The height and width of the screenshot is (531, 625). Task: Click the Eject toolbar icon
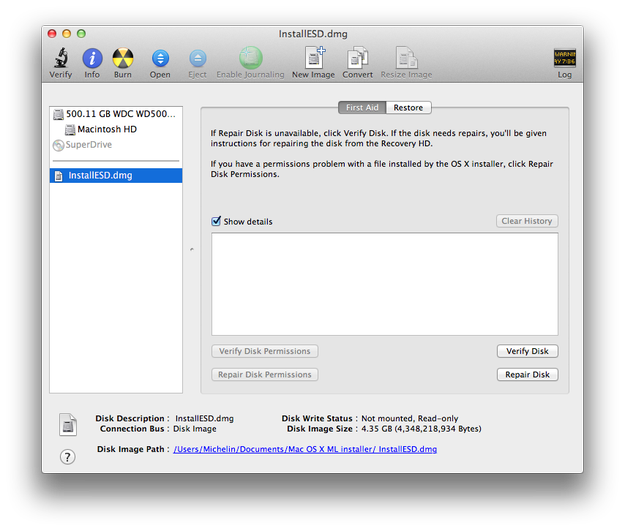198,59
